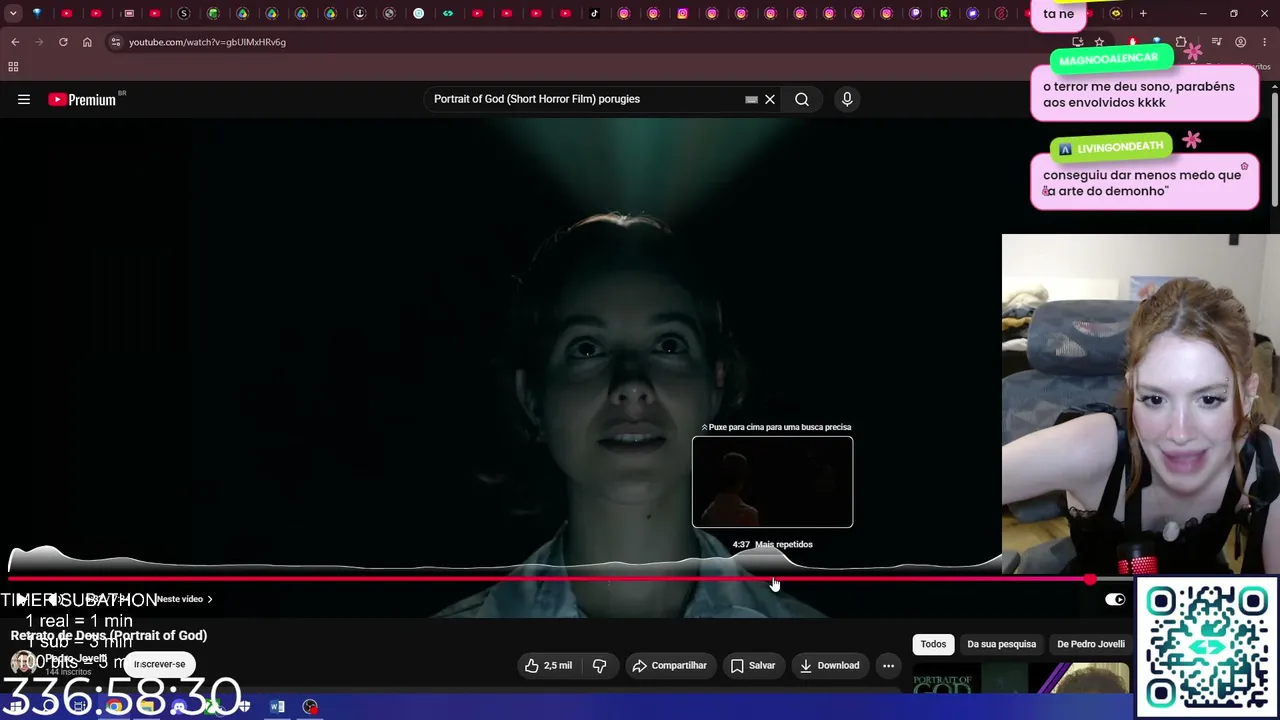This screenshot has height=720, width=1280.
Task: Open the Chrome three-dot menu
Action: 1265,42
